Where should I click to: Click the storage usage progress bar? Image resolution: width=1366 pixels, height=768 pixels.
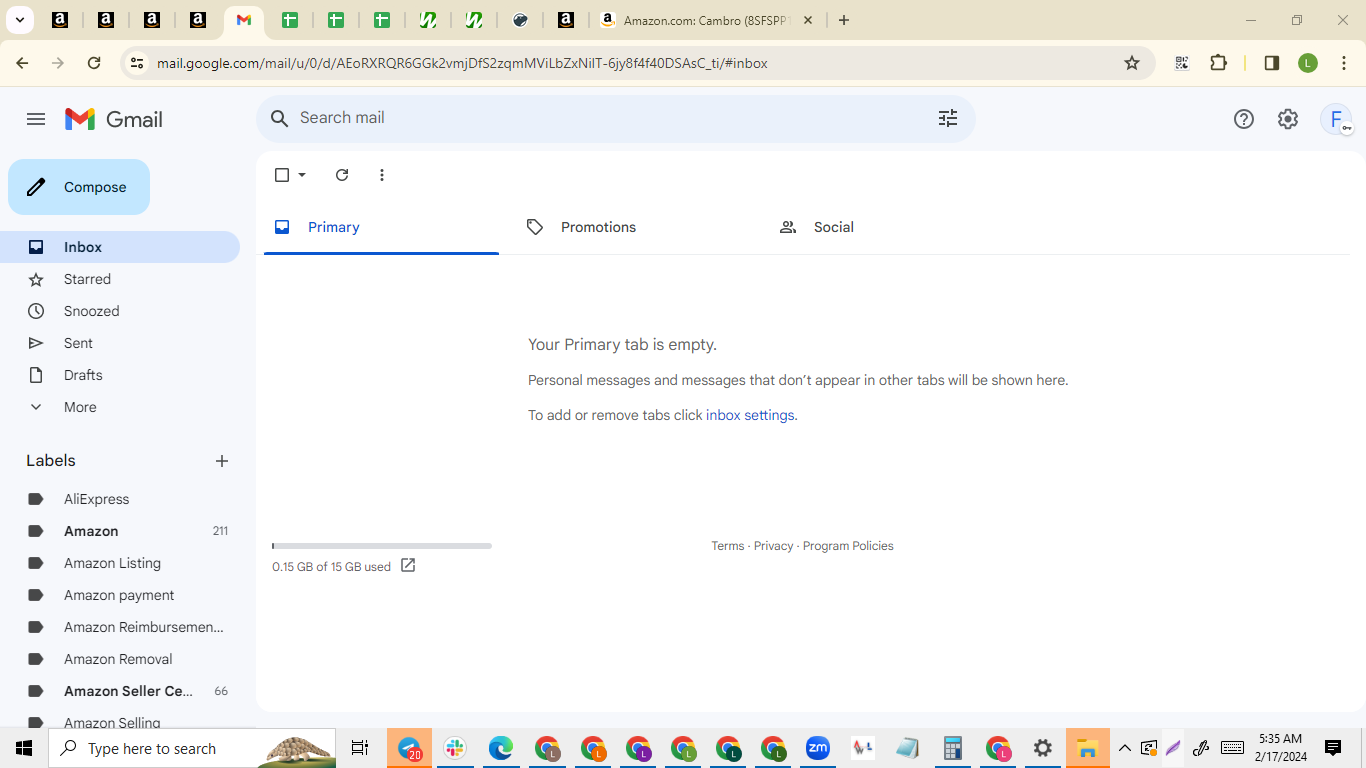click(382, 546)
